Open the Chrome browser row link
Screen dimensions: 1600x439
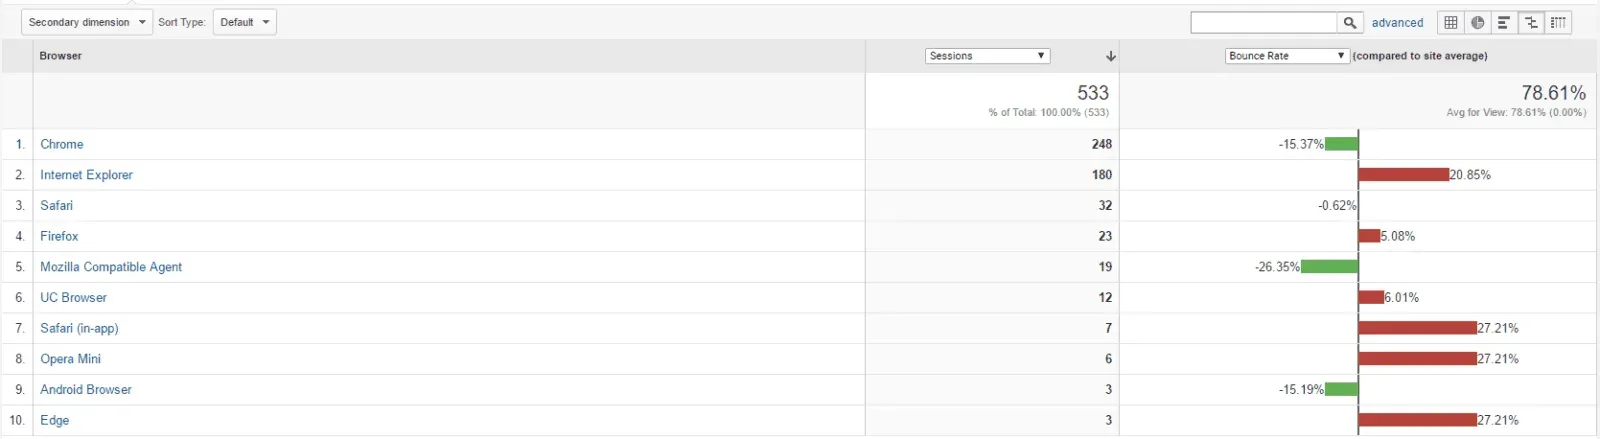click(62, 144)
